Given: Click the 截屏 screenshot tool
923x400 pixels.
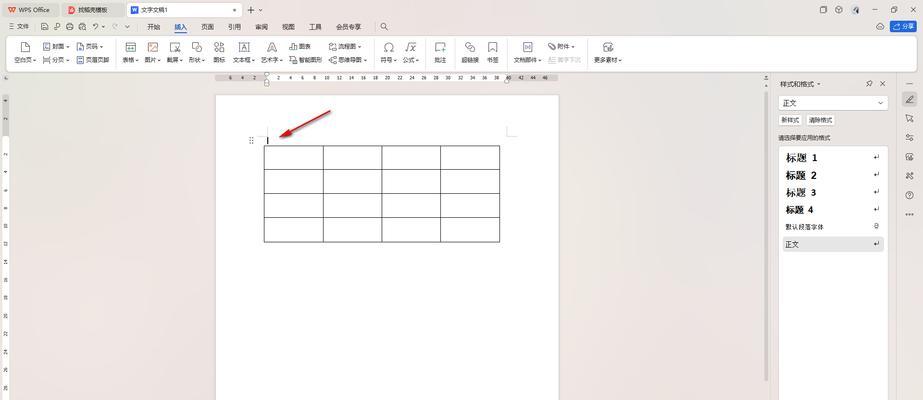Looking at the screenshot, I should pyautogui.click(x=175, y=53).
